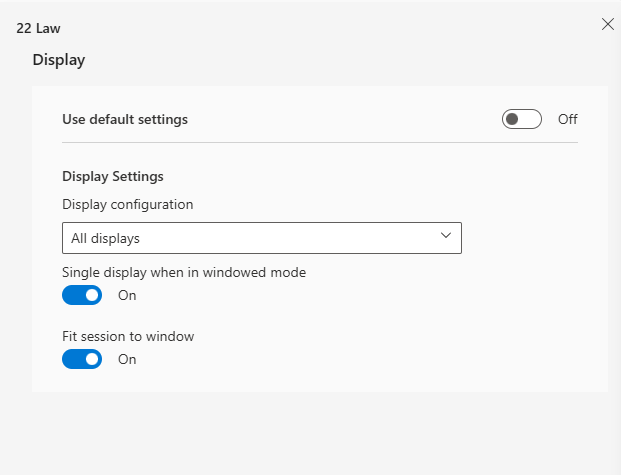Click the "Display" page heading
The height and width of the screenshot is (475, 621).
[59, 60]
